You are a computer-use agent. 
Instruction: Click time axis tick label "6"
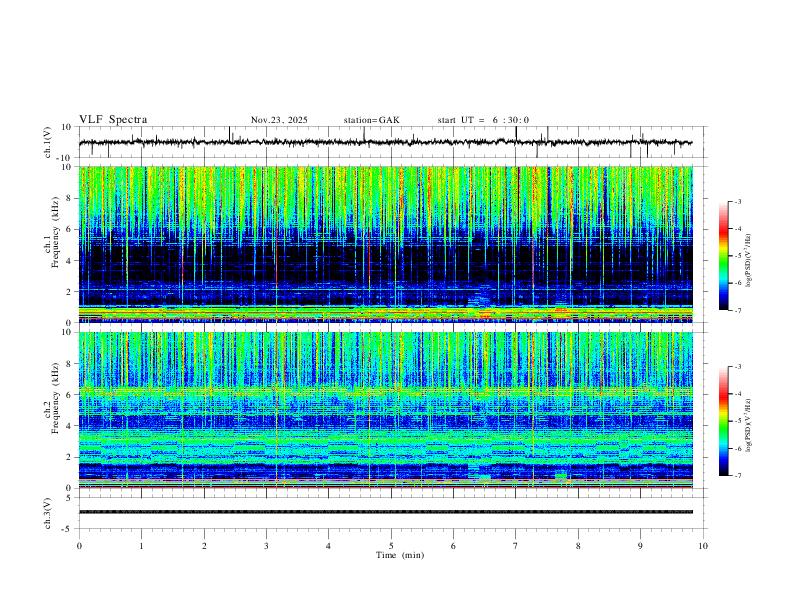tap(453, 546)
